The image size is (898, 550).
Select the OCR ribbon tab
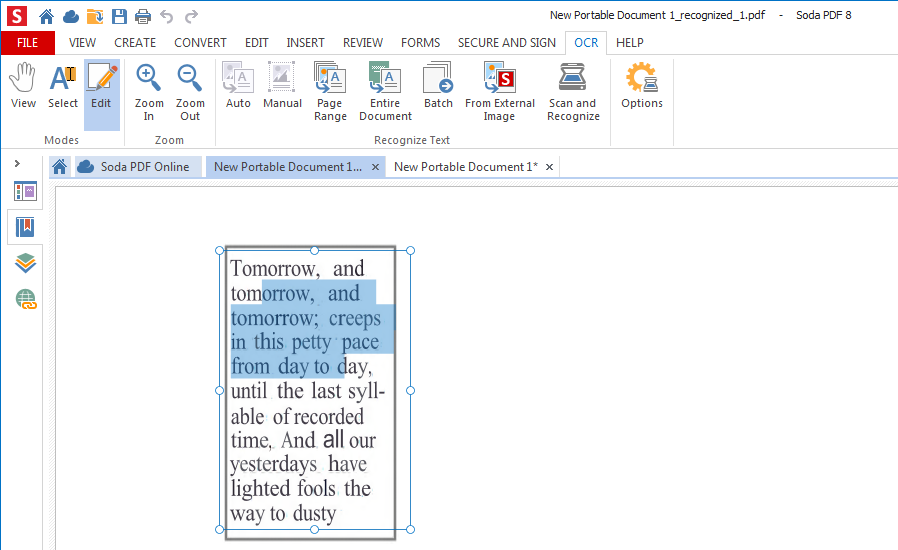coord(586,43)
